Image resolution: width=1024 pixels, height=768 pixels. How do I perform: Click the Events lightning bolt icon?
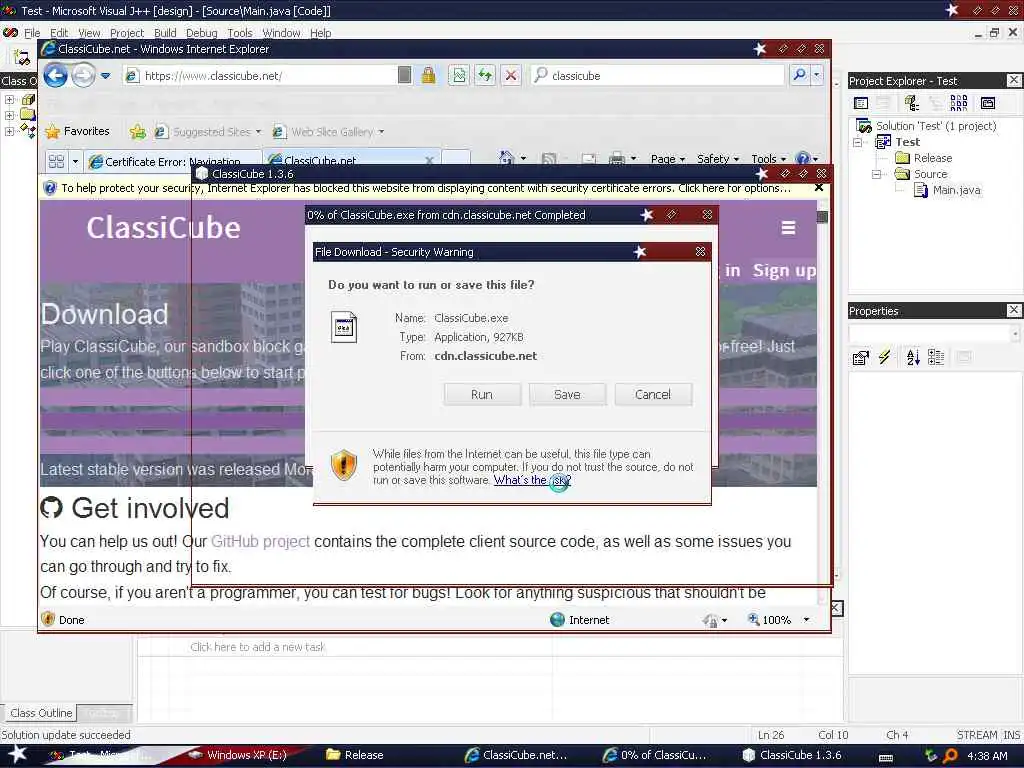[x=884, y=357]
